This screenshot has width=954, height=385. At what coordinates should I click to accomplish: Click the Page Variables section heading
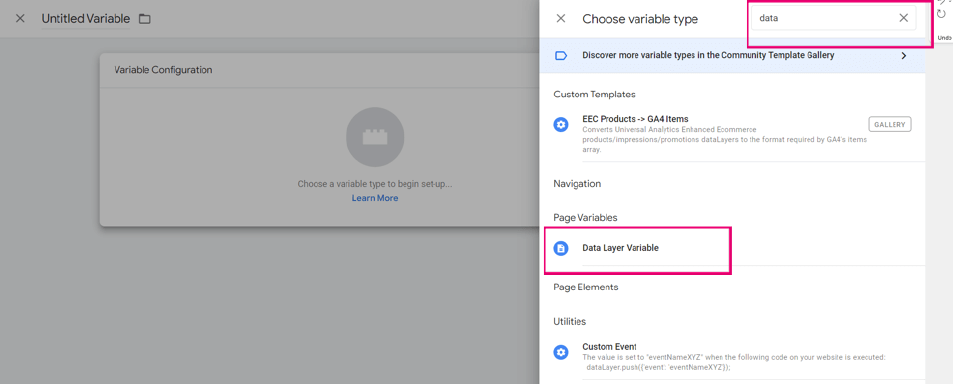[x=585, y=218]
